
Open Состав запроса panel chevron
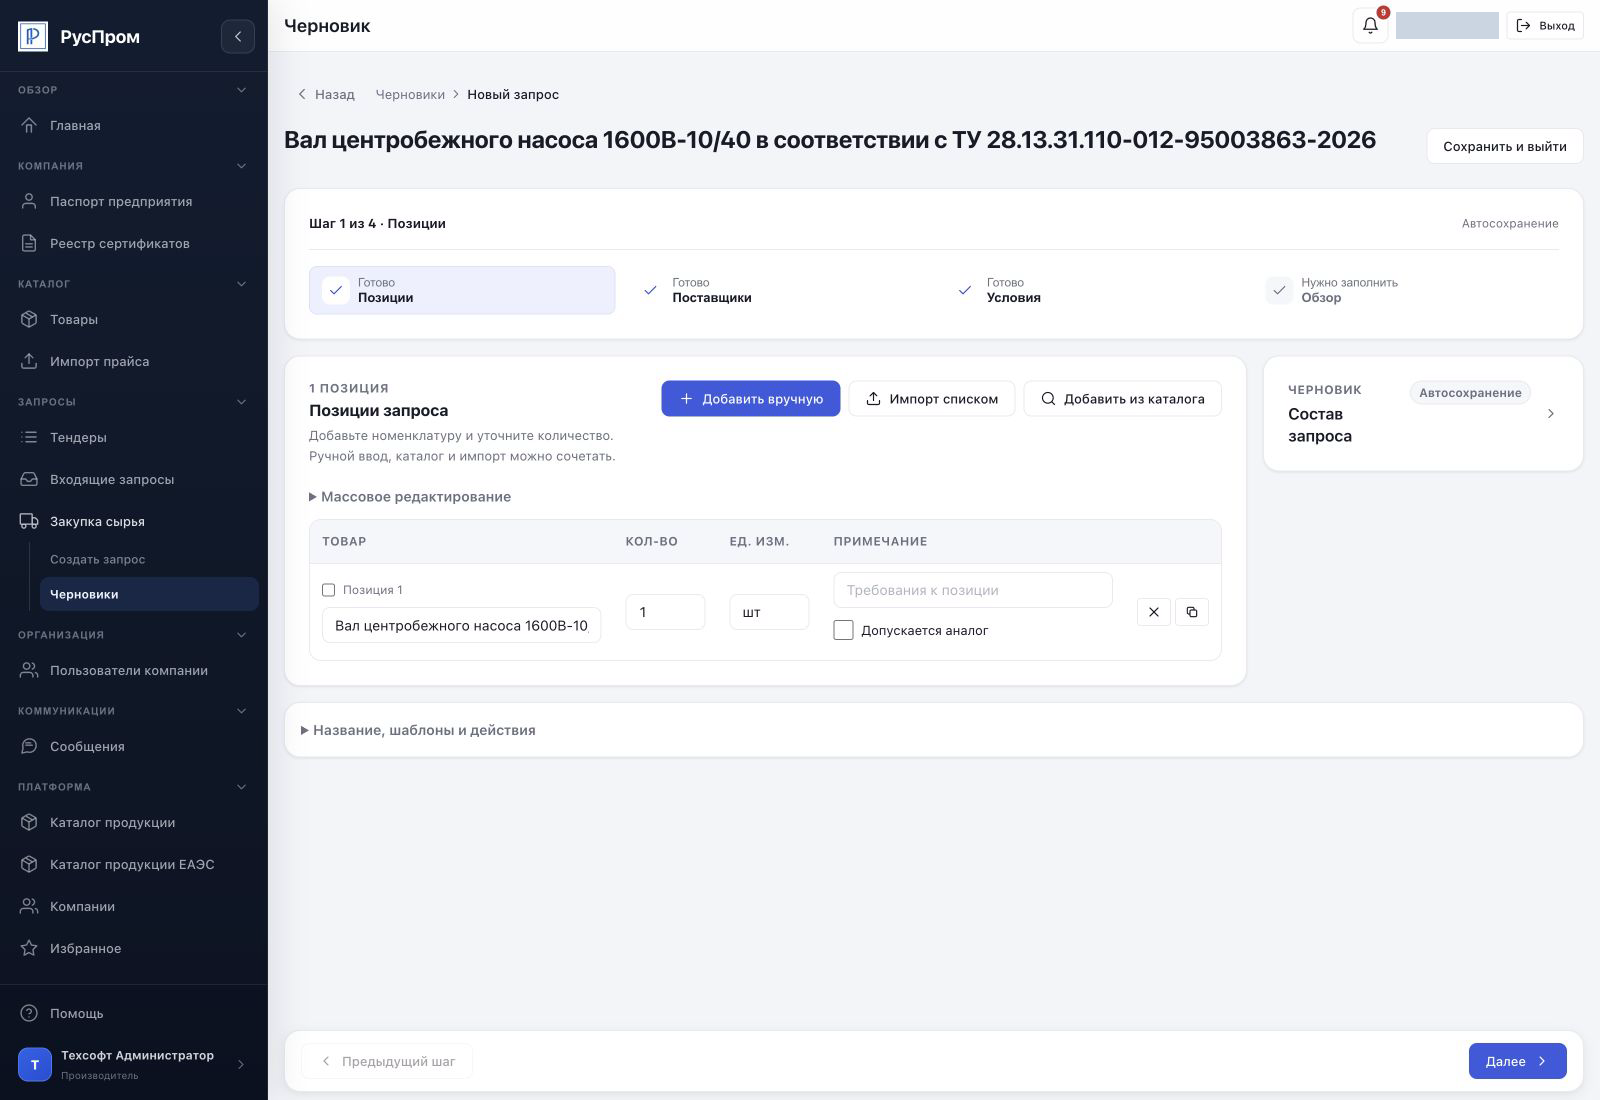pos(1550,413)
